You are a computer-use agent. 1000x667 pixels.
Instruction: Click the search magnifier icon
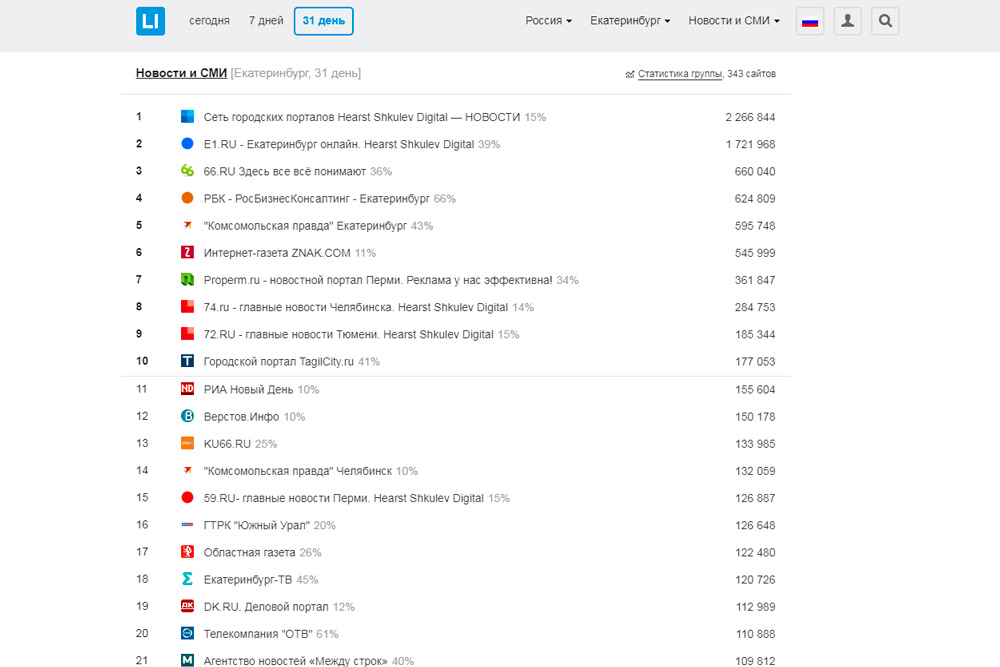pos(884,21)
